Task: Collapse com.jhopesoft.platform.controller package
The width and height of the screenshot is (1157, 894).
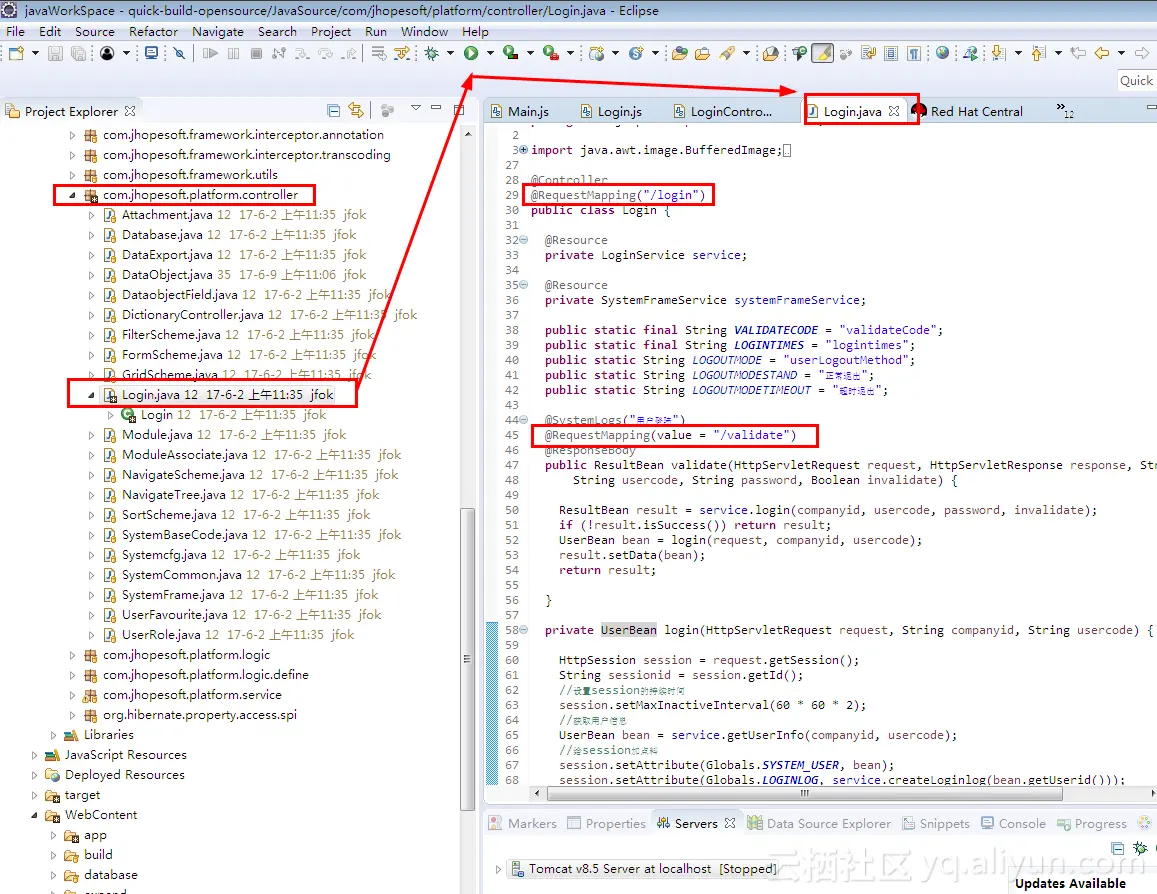Action: click(72, 195)
